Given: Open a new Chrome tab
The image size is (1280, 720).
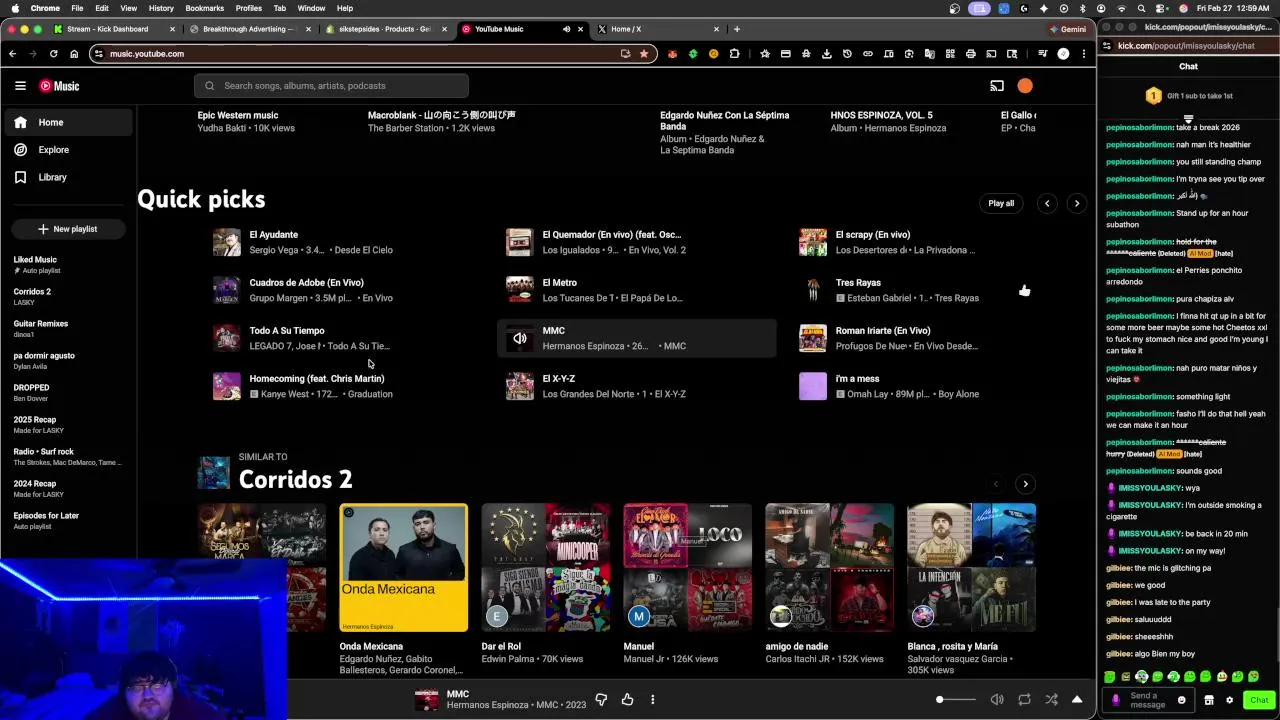Looking at the screenshot, I should point(737,29).
